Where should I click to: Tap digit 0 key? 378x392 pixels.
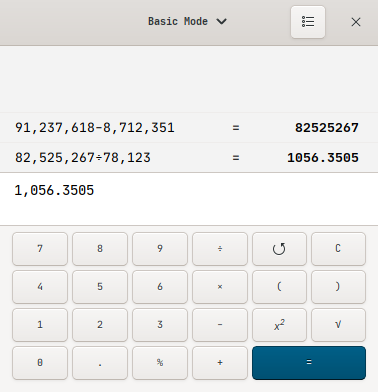[x=40, y=363]
